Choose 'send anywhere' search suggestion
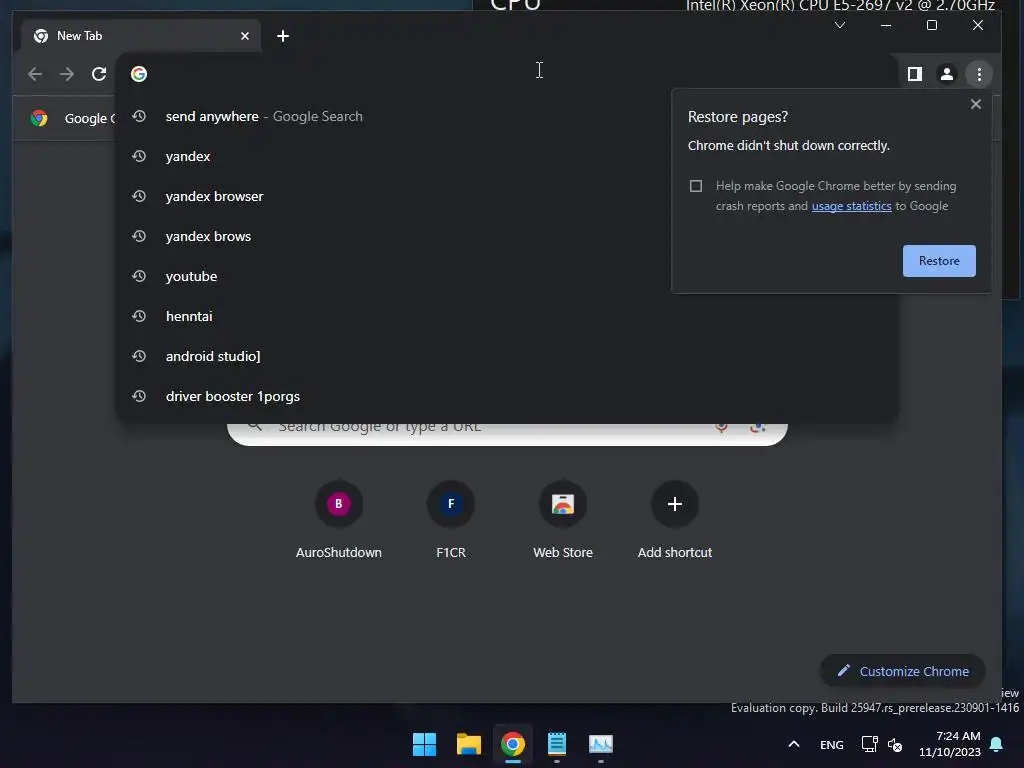This screenshot has height=768, width=1024. 506,116
